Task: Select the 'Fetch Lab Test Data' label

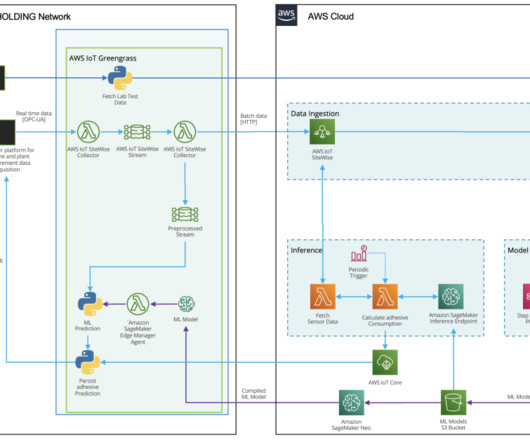Action: tap(120, 99)
